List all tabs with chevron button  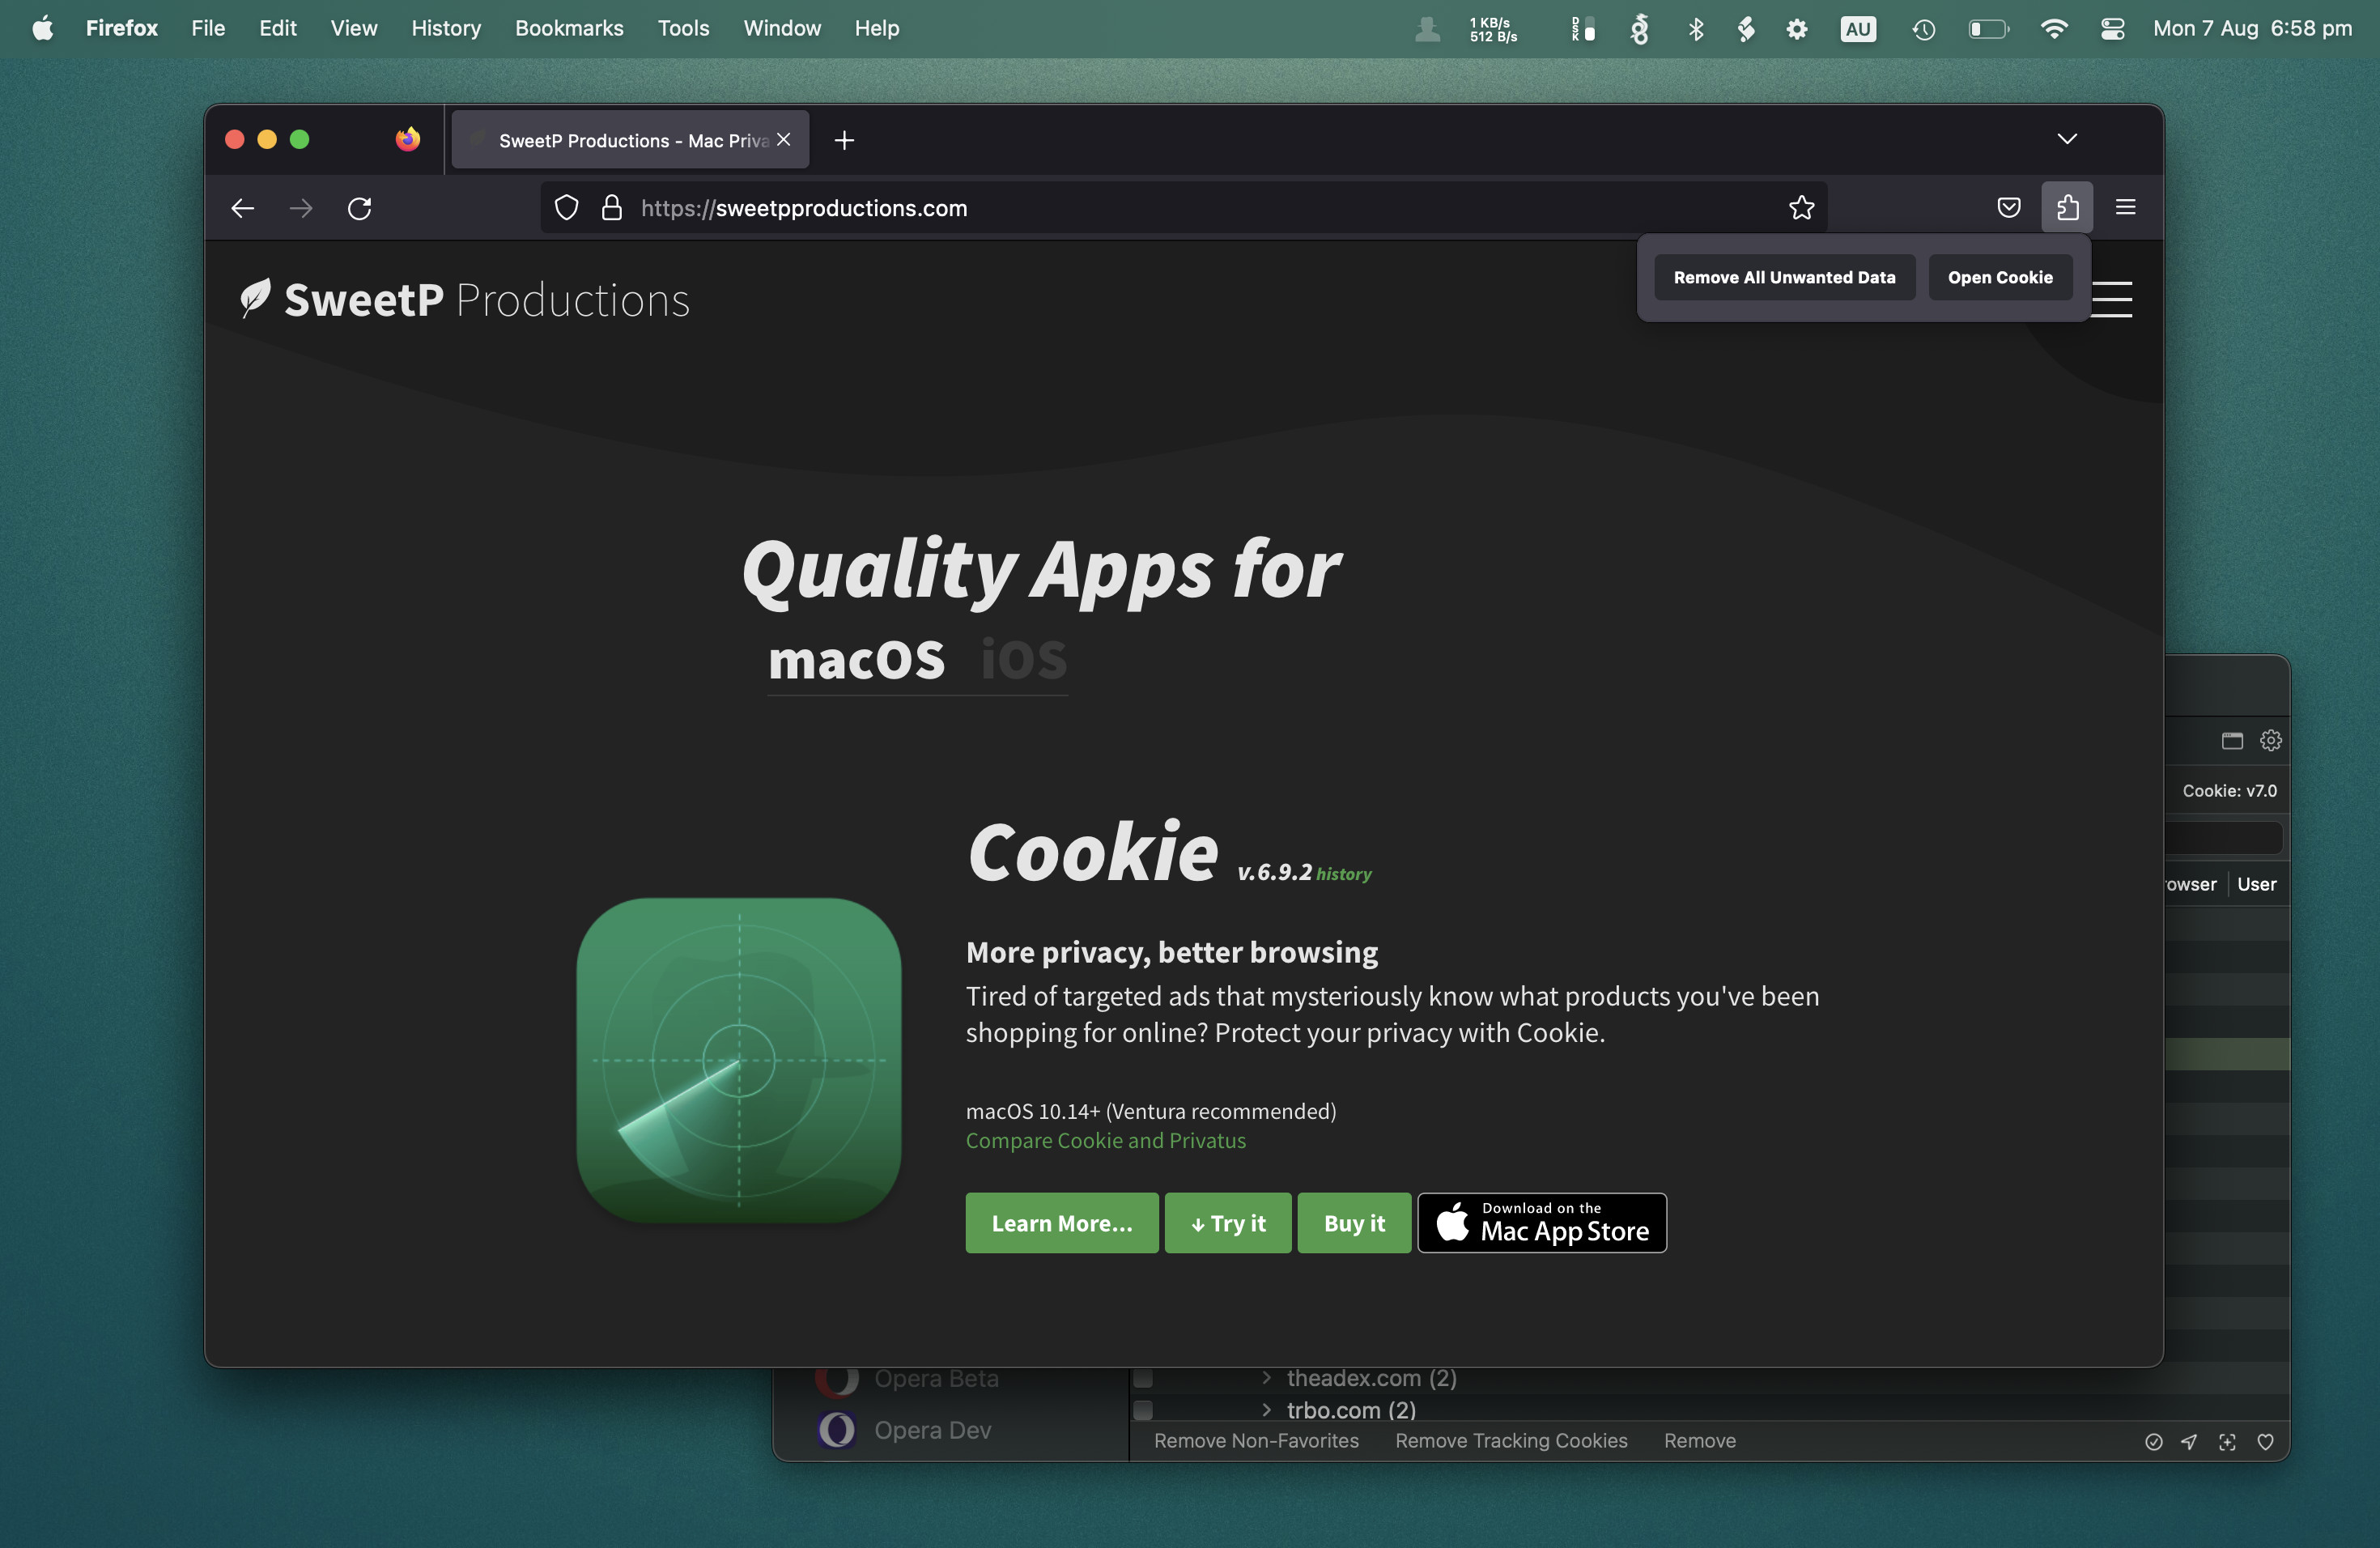coord(2066,138)
